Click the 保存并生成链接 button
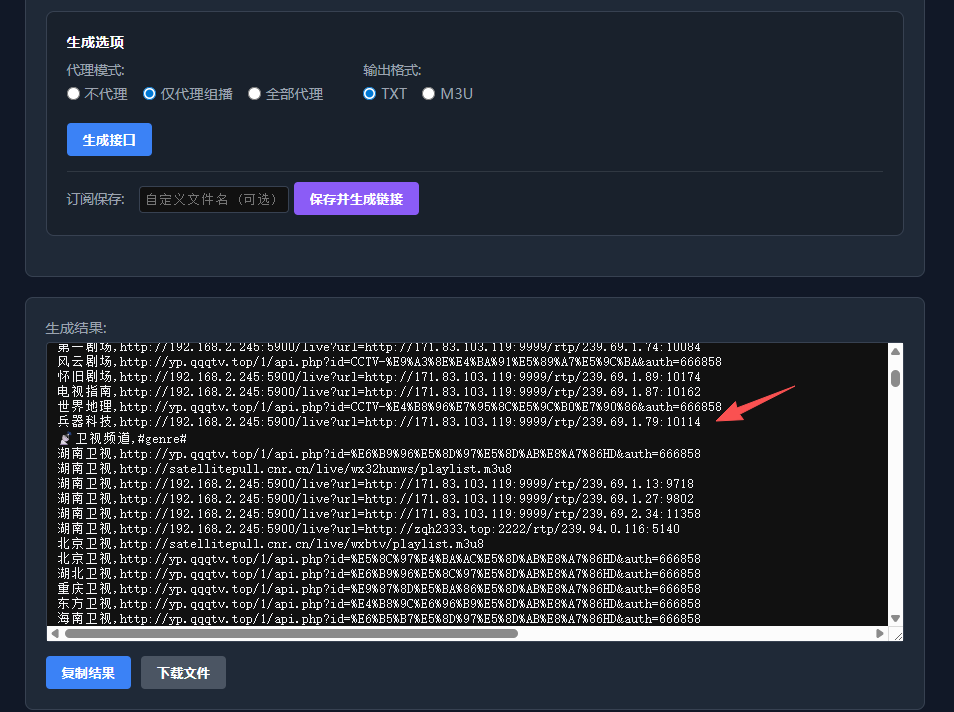This screenshot has height=712, width=954. [356, 198]
